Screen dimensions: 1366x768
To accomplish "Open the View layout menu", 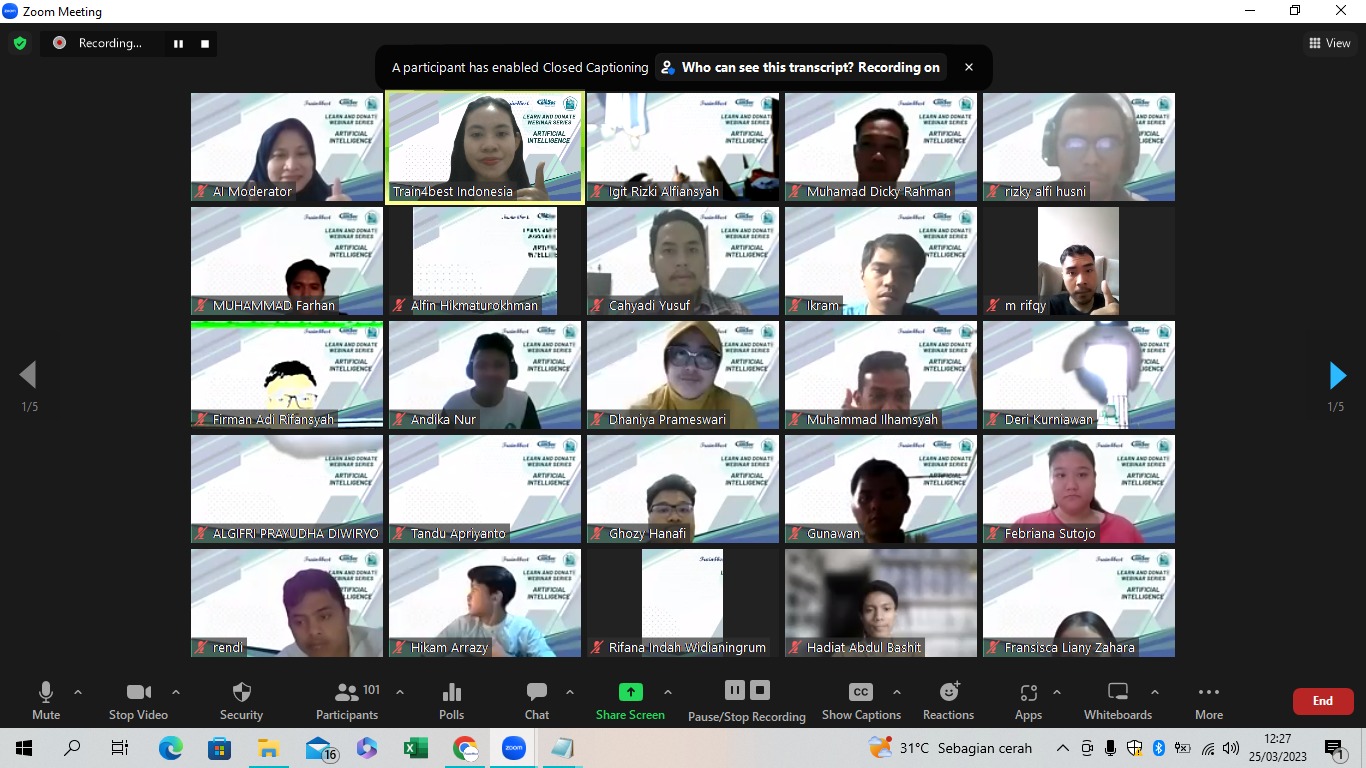I will pyautogui.click(x=1329, y=43).
